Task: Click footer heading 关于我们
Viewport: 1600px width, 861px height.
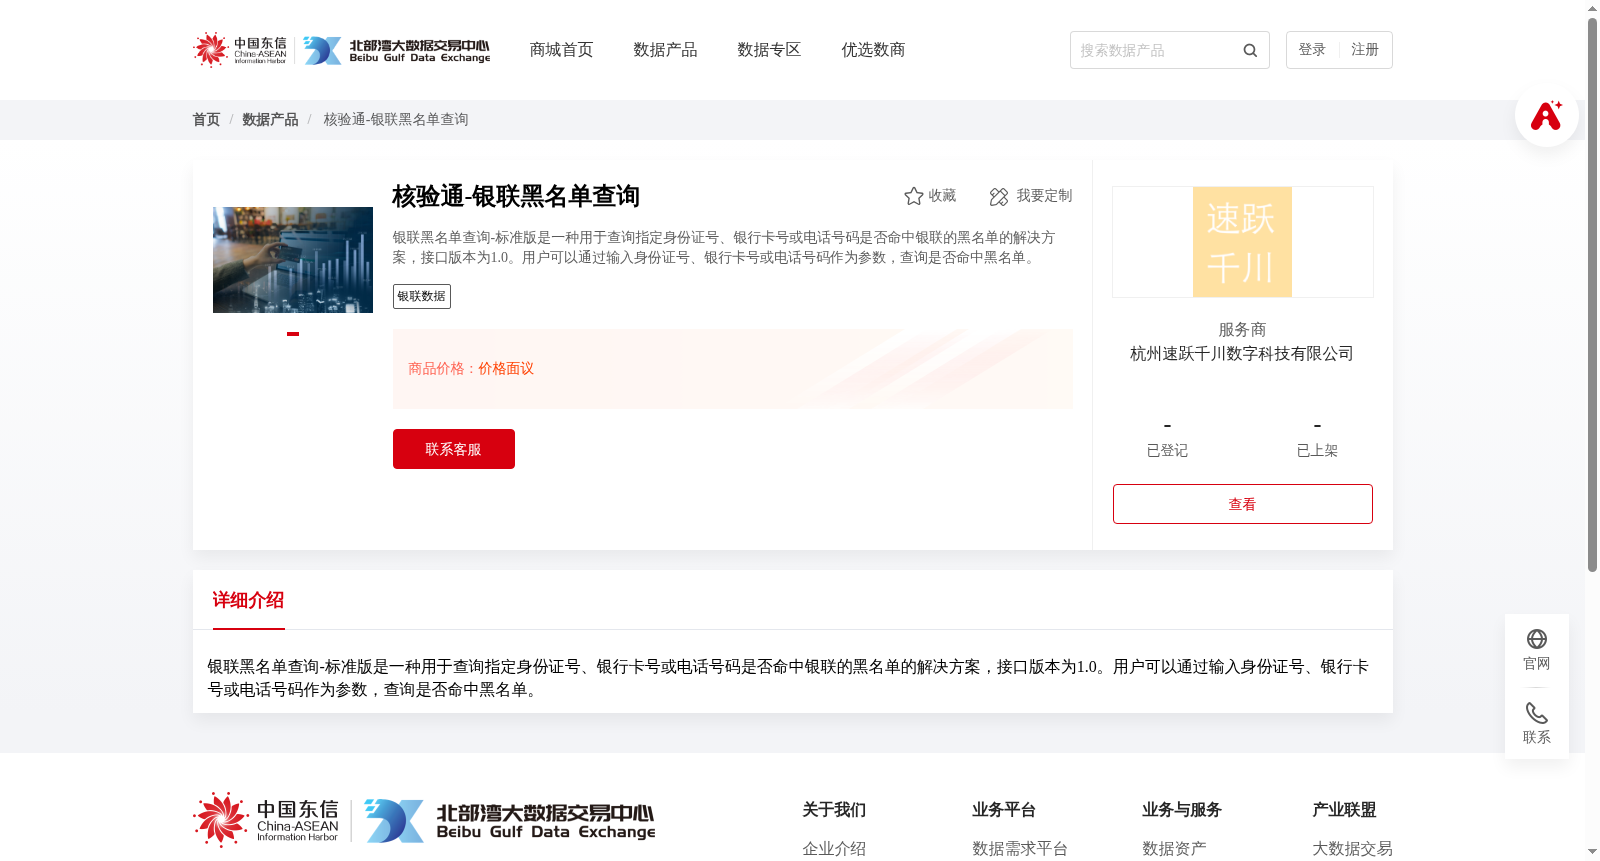Action: 834,810
